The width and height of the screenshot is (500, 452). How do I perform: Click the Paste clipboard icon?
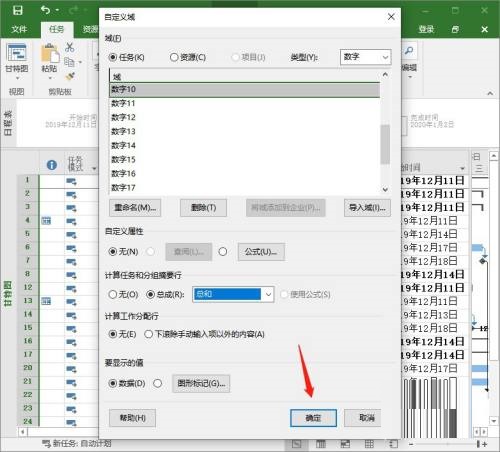click(49, 53)
